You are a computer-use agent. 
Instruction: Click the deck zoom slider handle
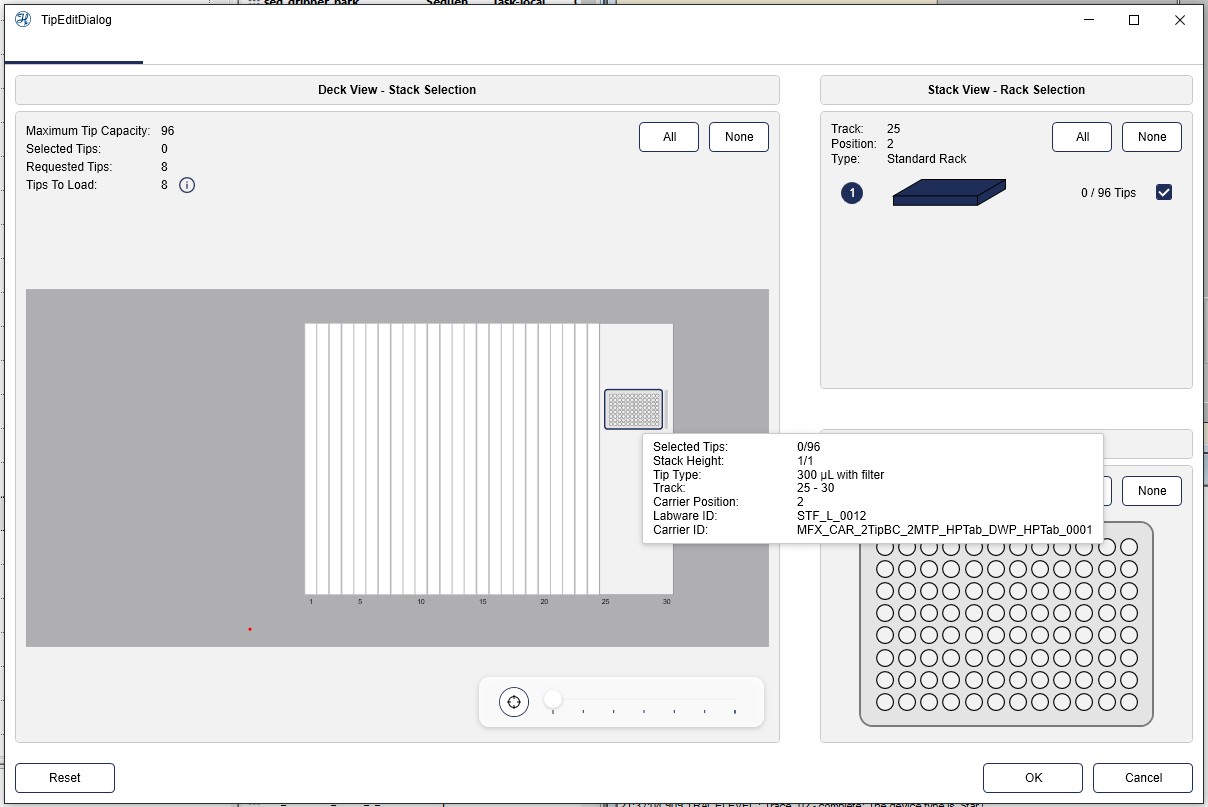coord(553,700)
